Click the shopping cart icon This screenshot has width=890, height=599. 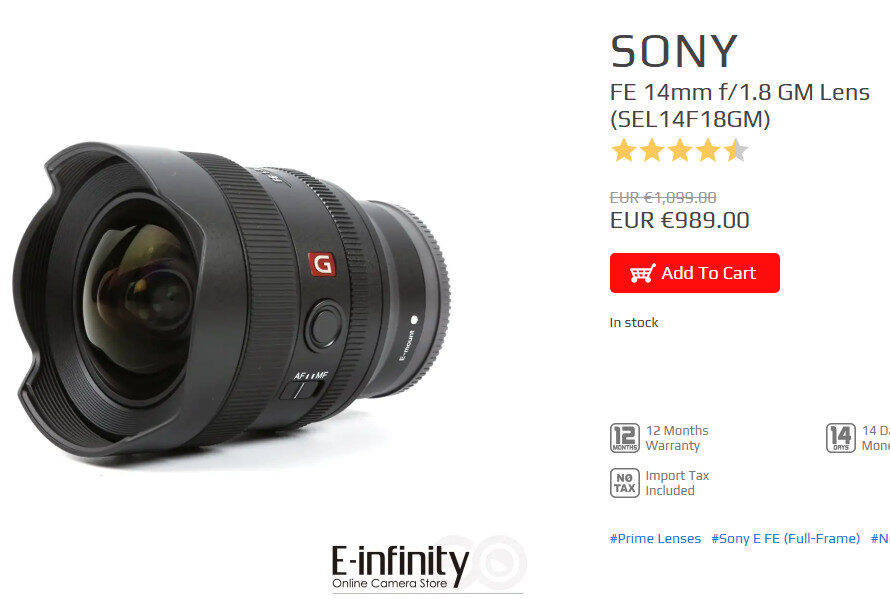643,274
